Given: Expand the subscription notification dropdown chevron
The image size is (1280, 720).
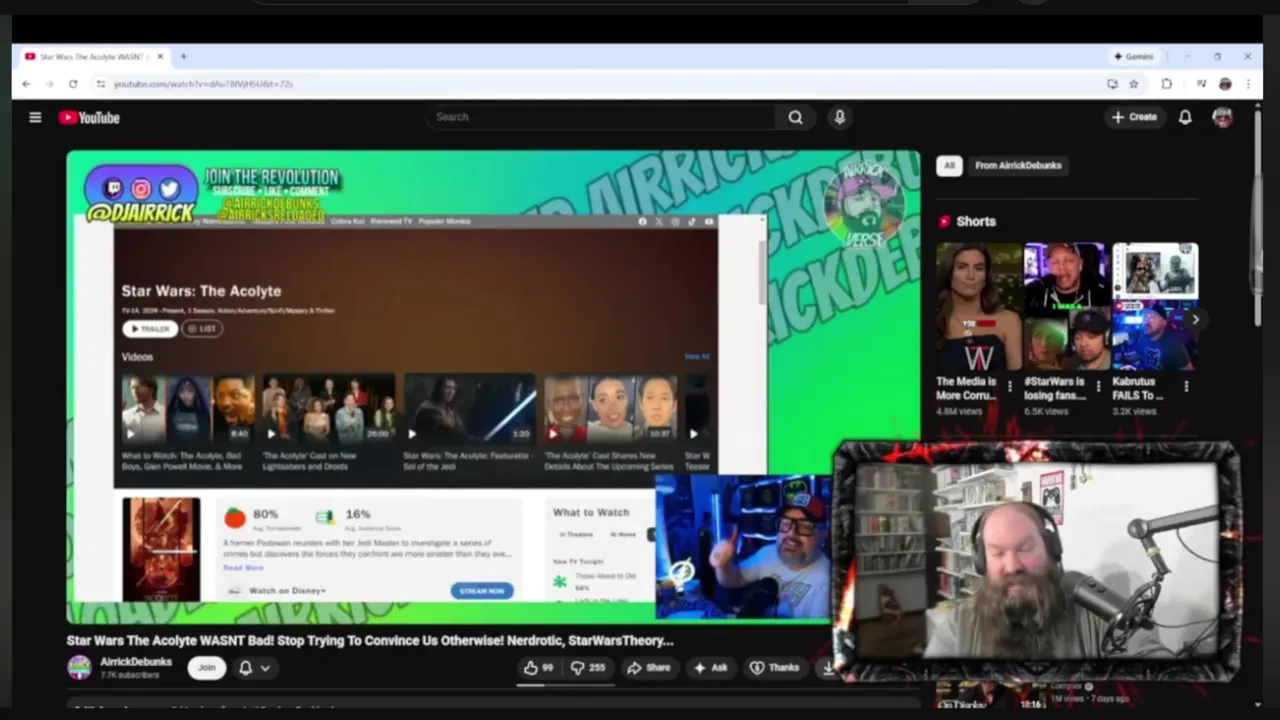Looking at the screenshot, I should [265, 667].
